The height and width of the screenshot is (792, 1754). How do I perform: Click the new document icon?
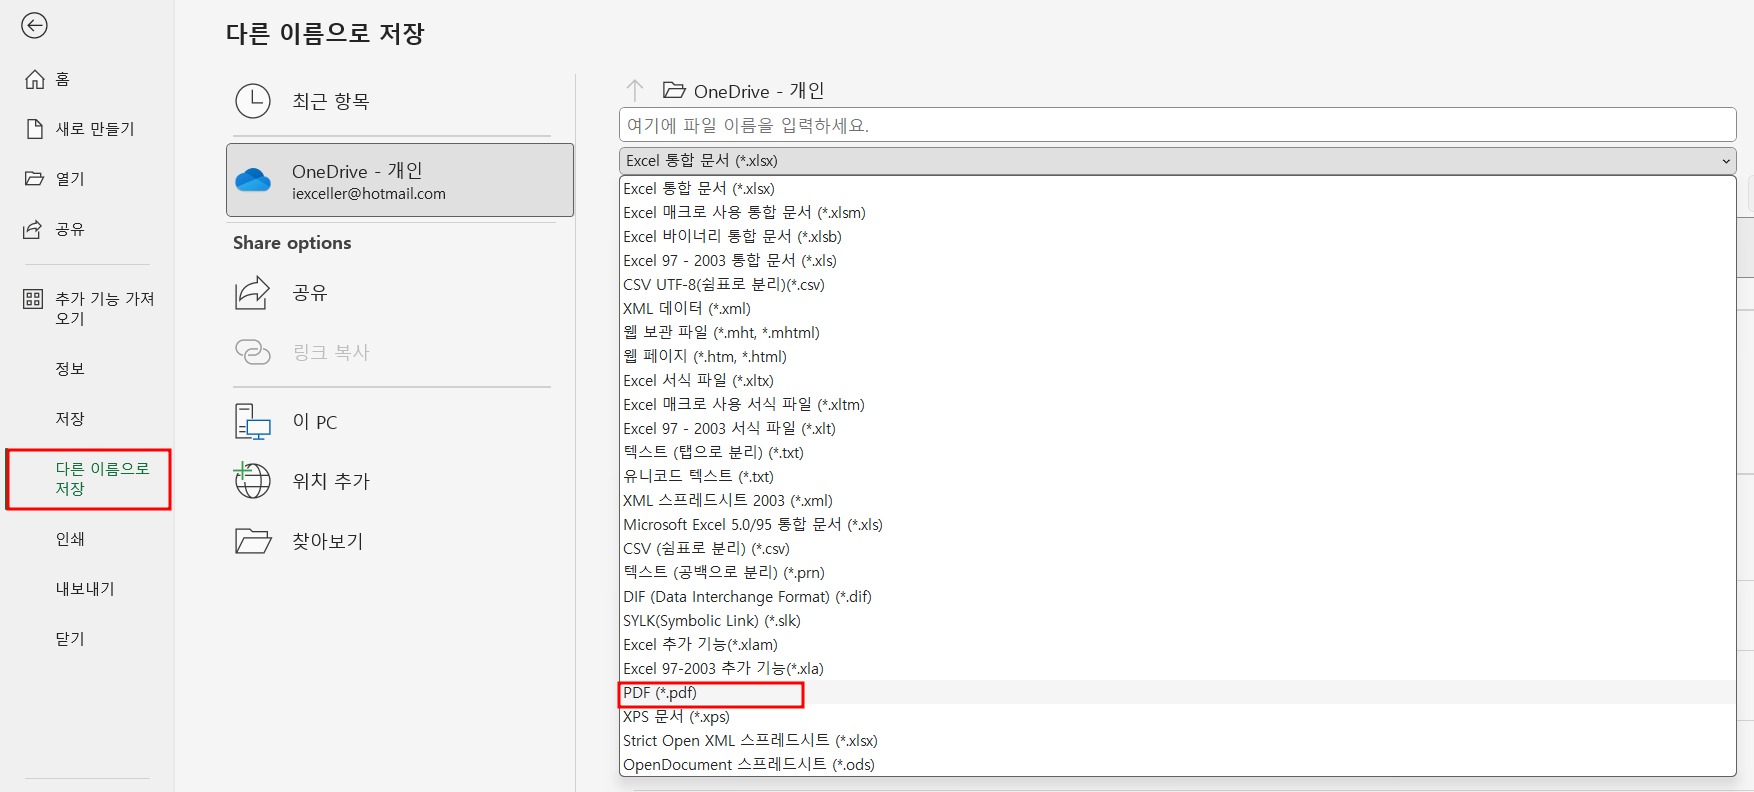click(x=35, y=129)
